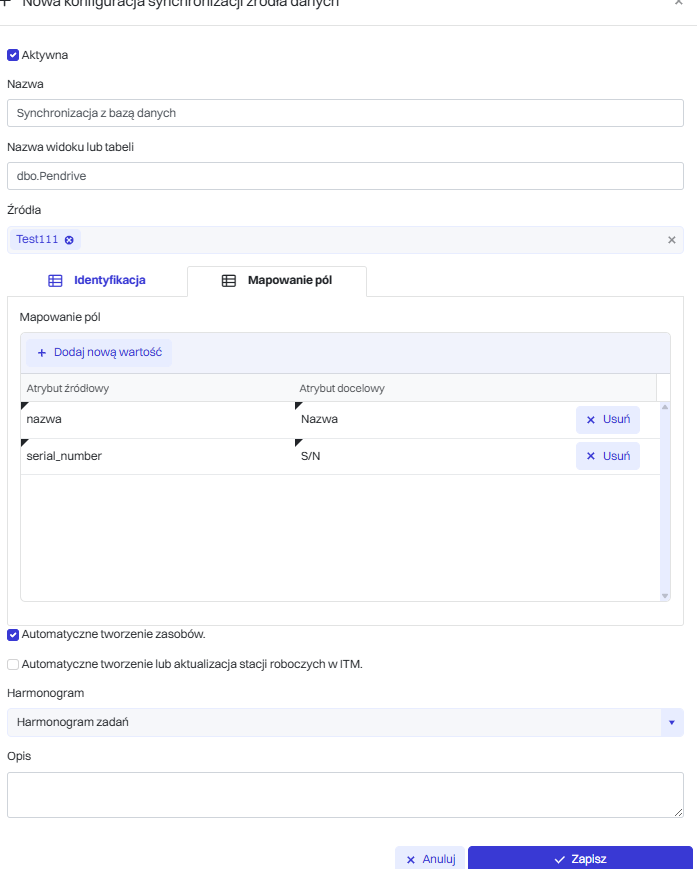Uncheck the Aktywna checkbox
This screenshot has height=869, width=697.
(13, 55)
